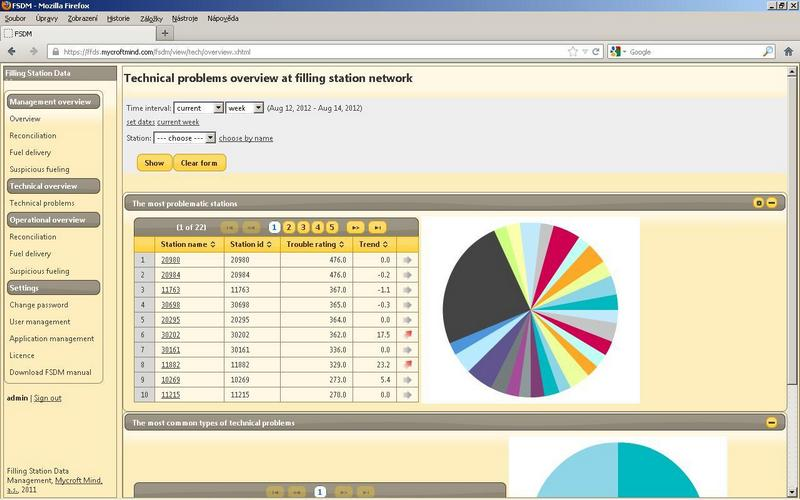Click red trend icon for station 11882
The height and width of the screenshot is (500, 800).
pos(407,365)
